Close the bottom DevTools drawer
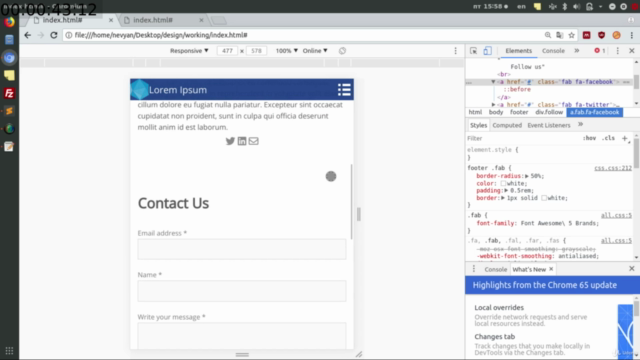Screen dimensions: 640x360 (x=632, y=269)
